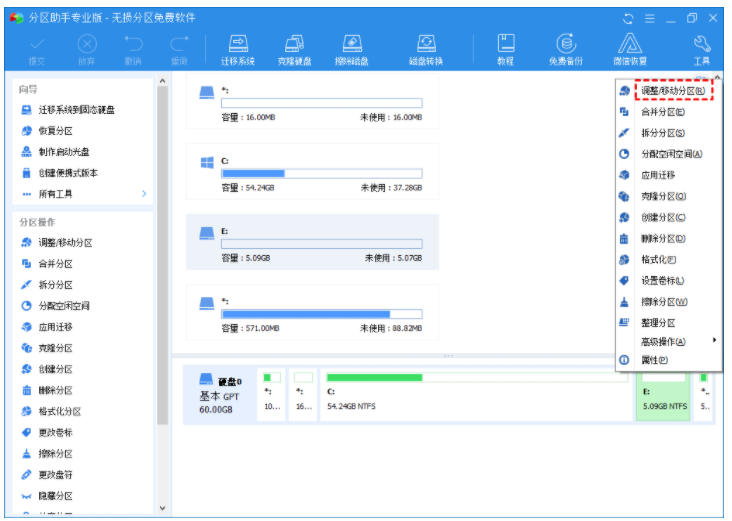The height and width of the screenshot is (521, 732).
Task: Open the 工具 tools icon in toolbar
Action: click(701, 49)
